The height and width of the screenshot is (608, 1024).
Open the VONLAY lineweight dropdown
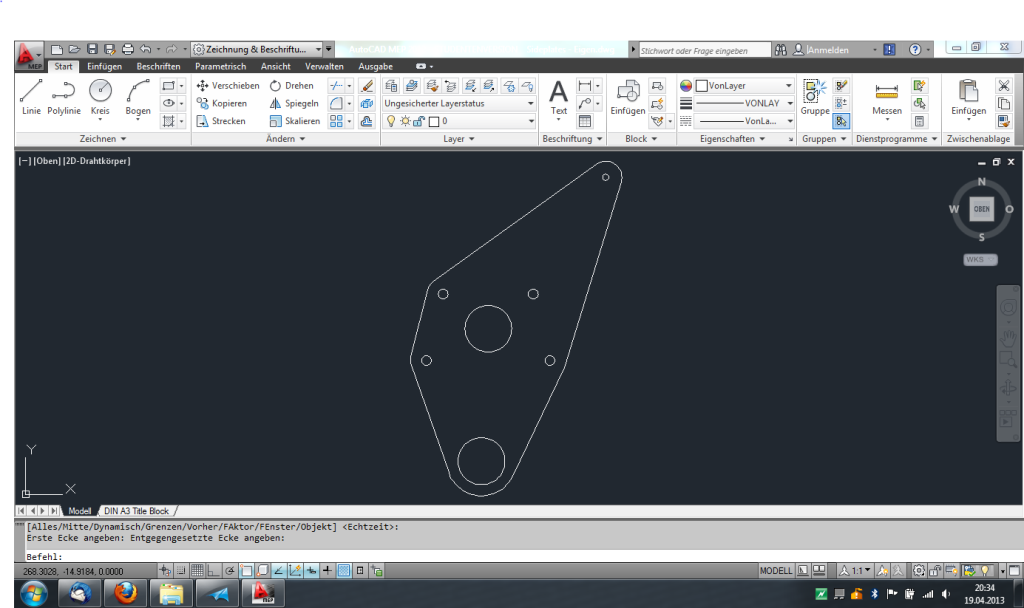tap(744, 103)
